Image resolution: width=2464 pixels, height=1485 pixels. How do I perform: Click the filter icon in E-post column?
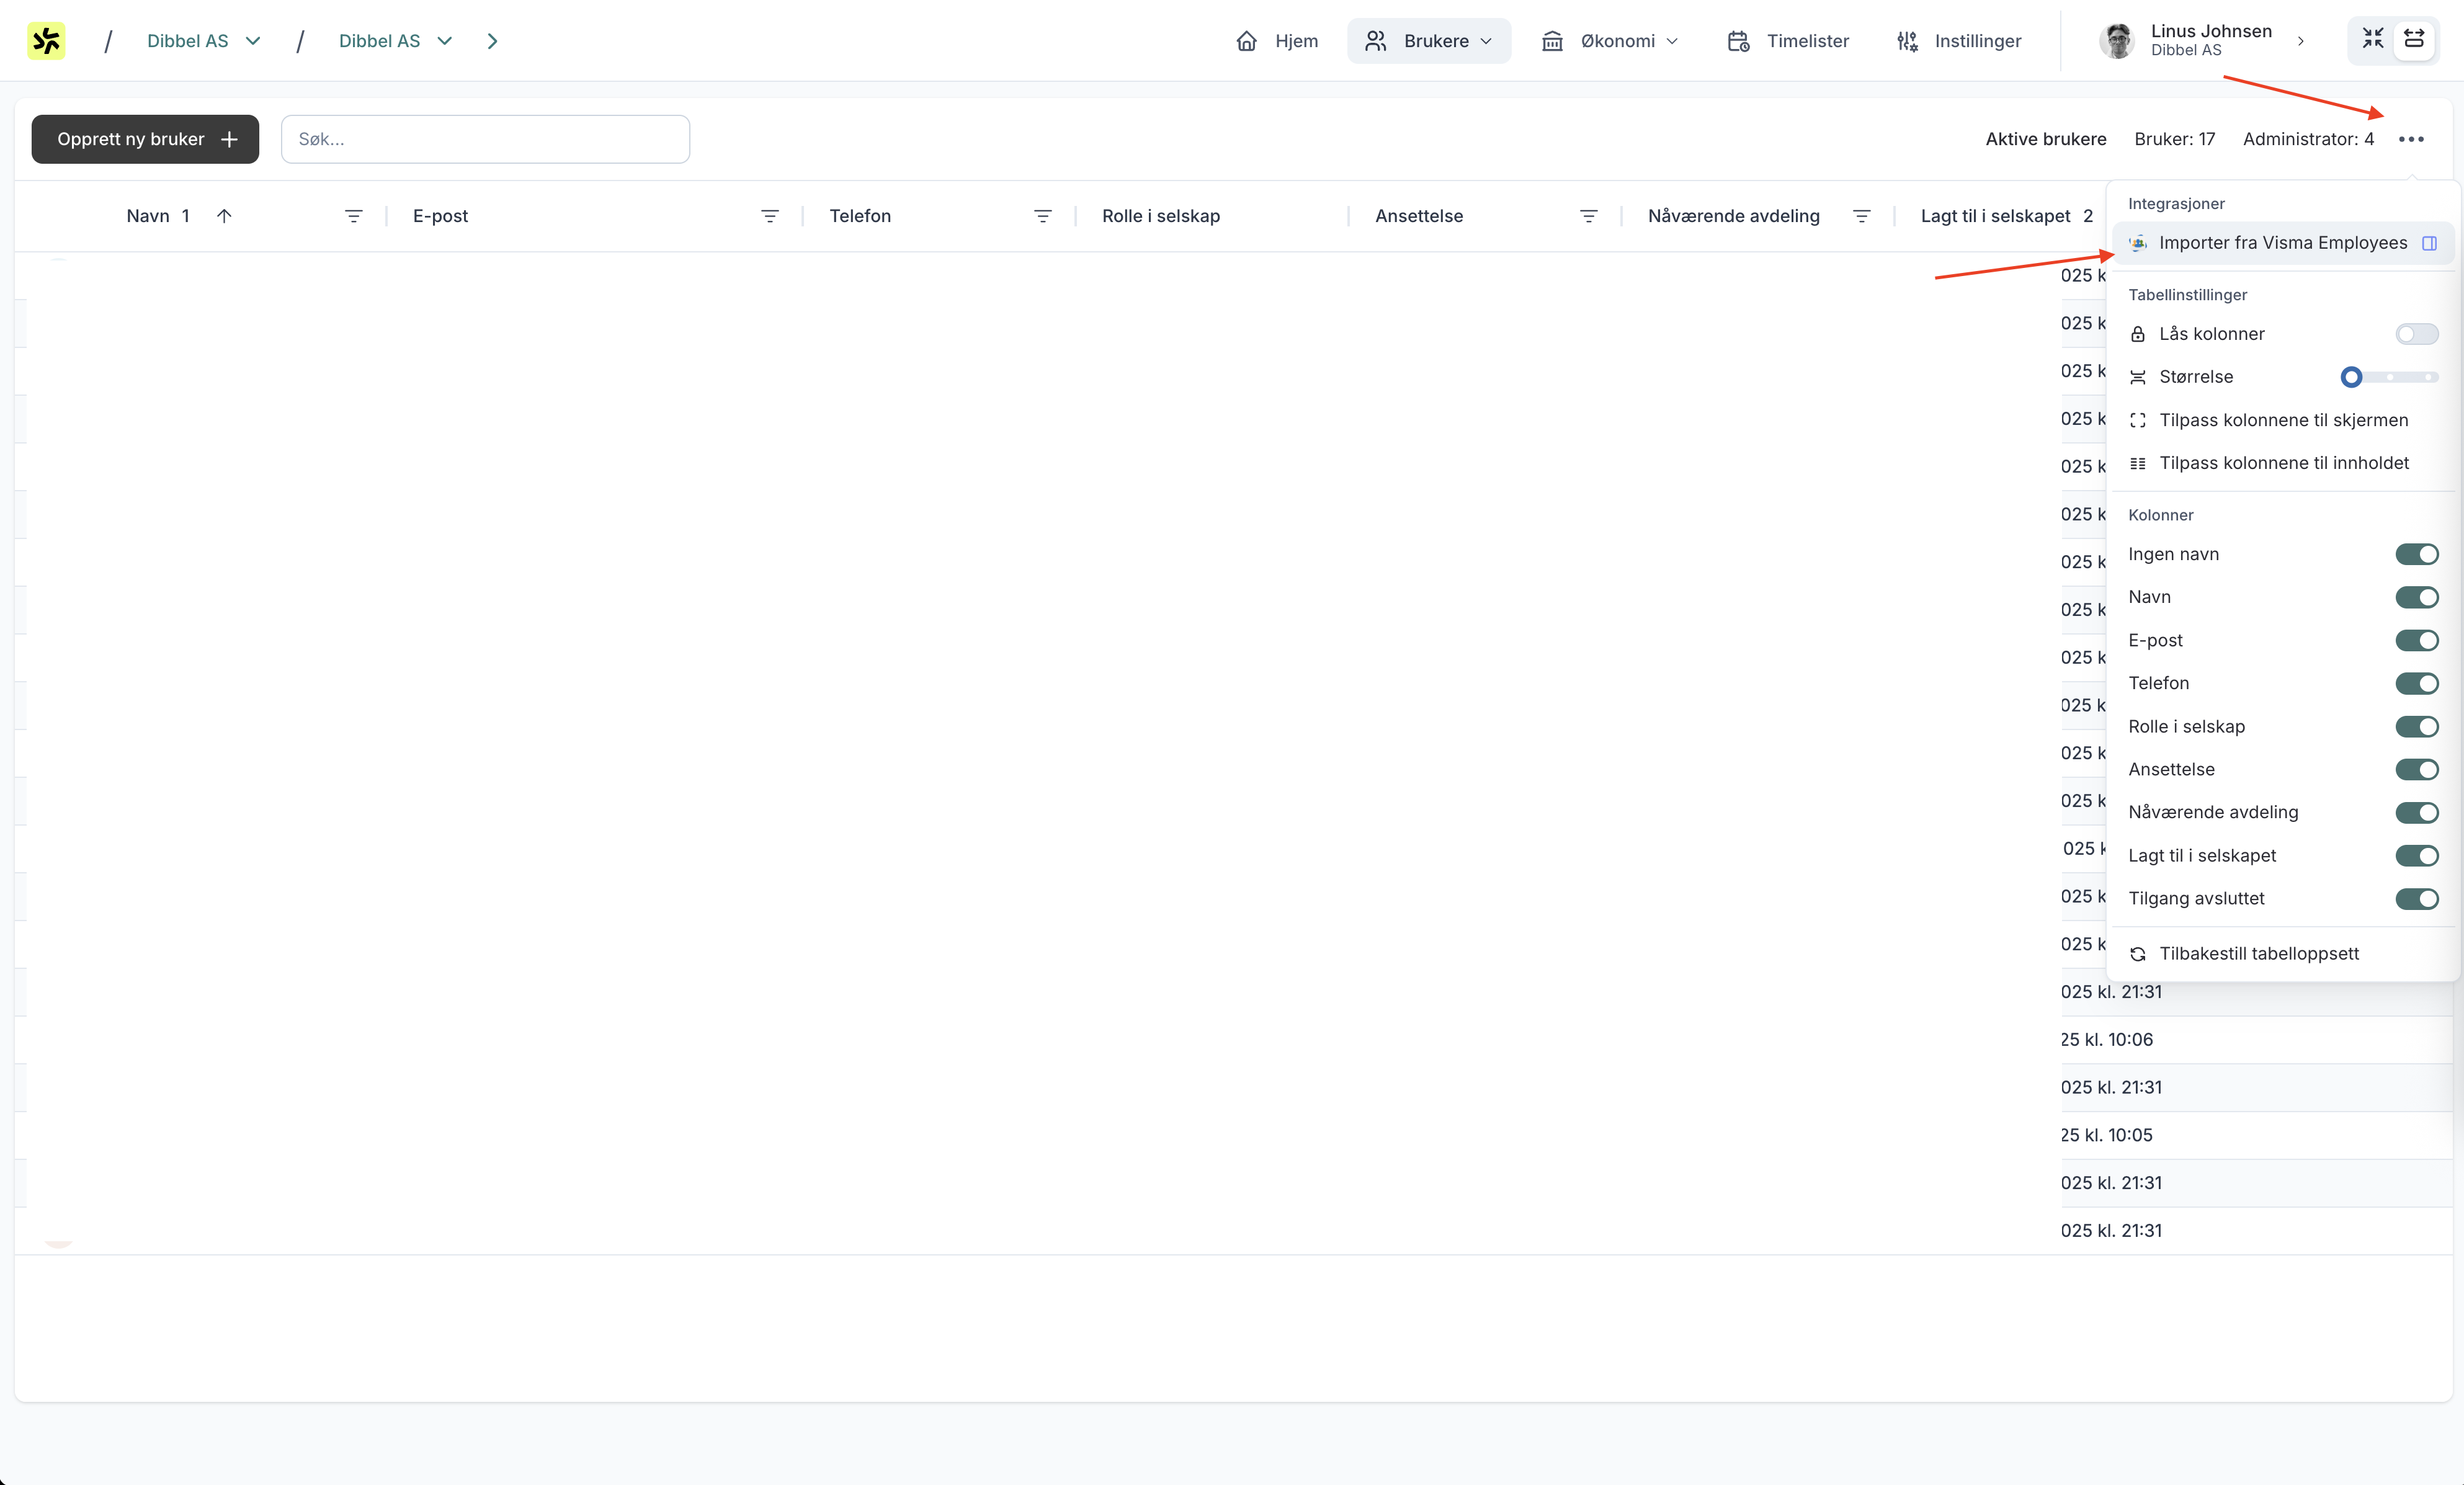[x=769, y=216]
